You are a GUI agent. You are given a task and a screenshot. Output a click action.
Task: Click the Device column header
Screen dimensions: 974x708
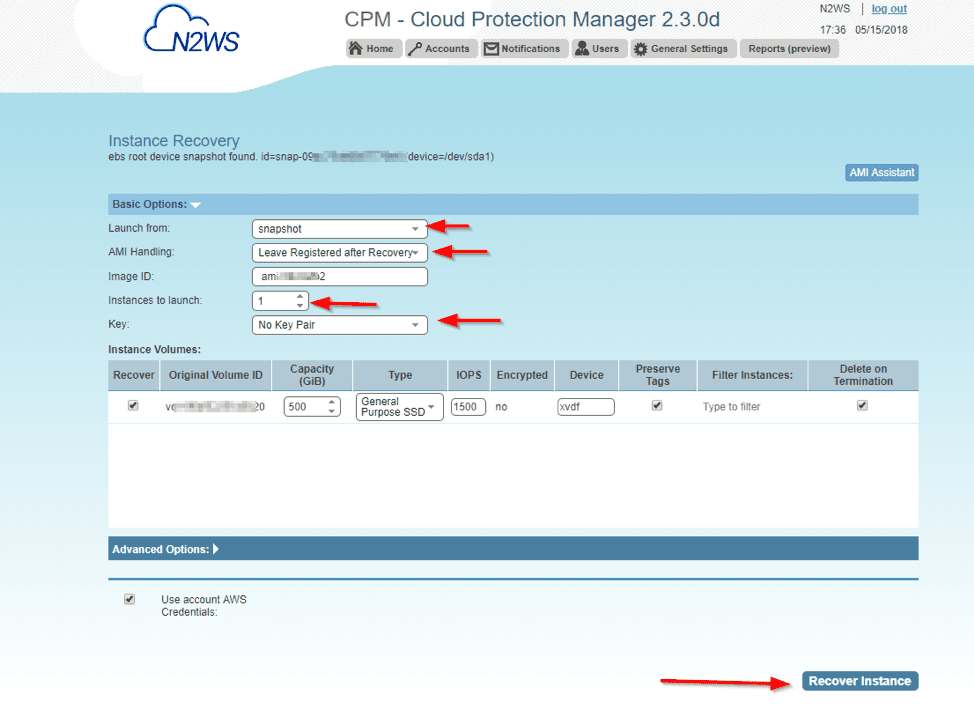click(x=586, y=375)
